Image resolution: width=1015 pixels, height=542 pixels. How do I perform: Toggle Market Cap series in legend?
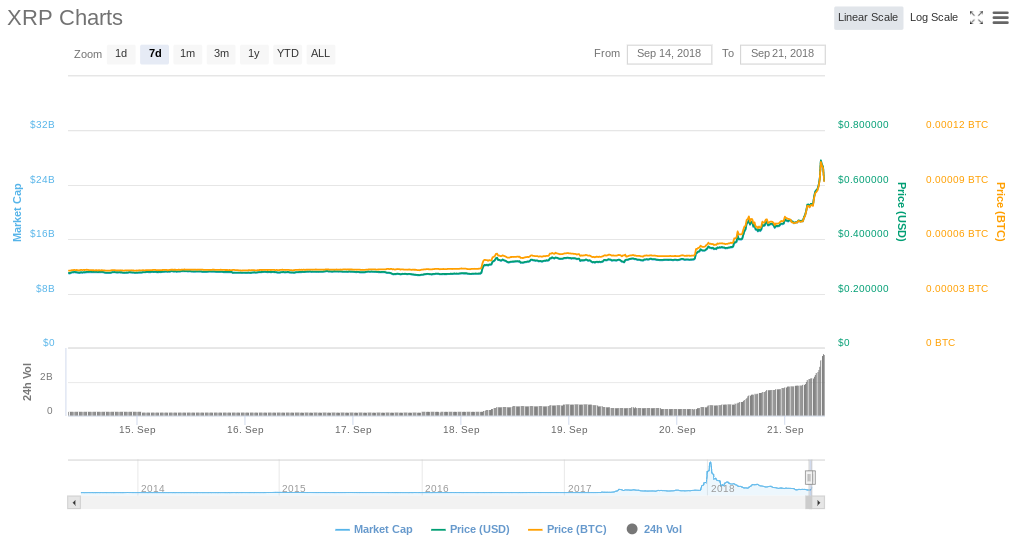tap(374, 529)
